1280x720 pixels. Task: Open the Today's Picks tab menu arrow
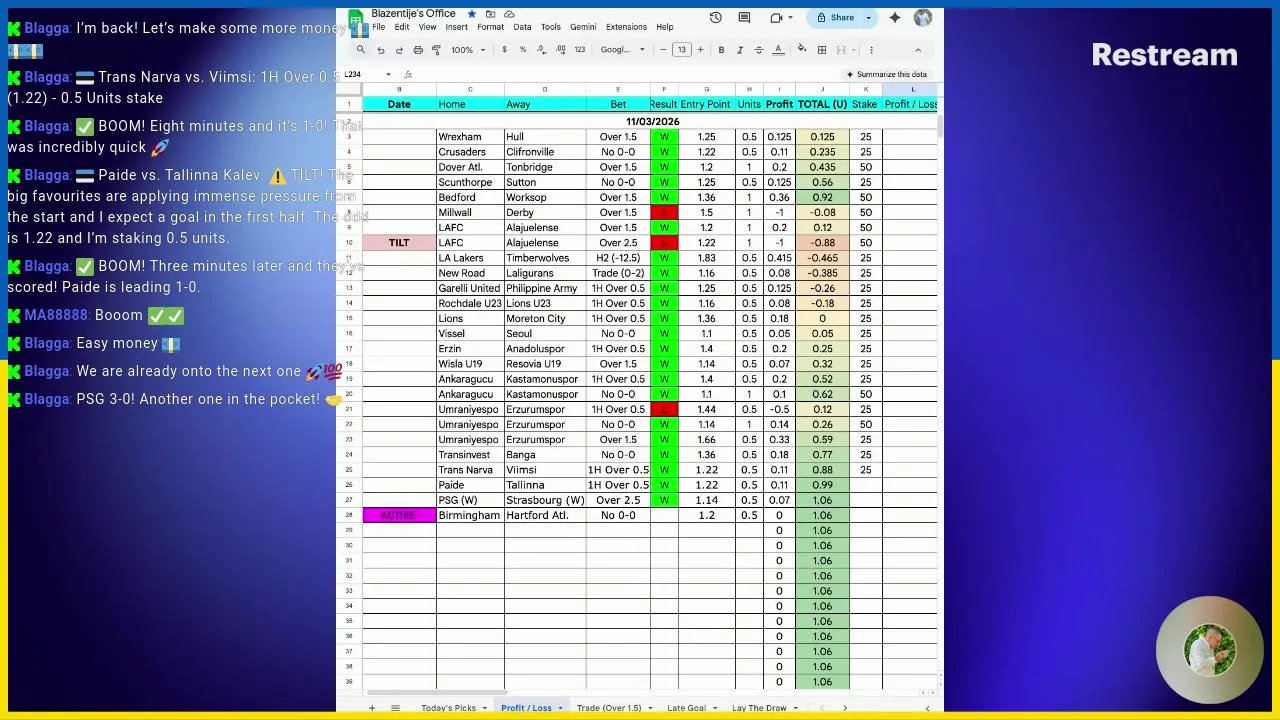click(484, 708)
